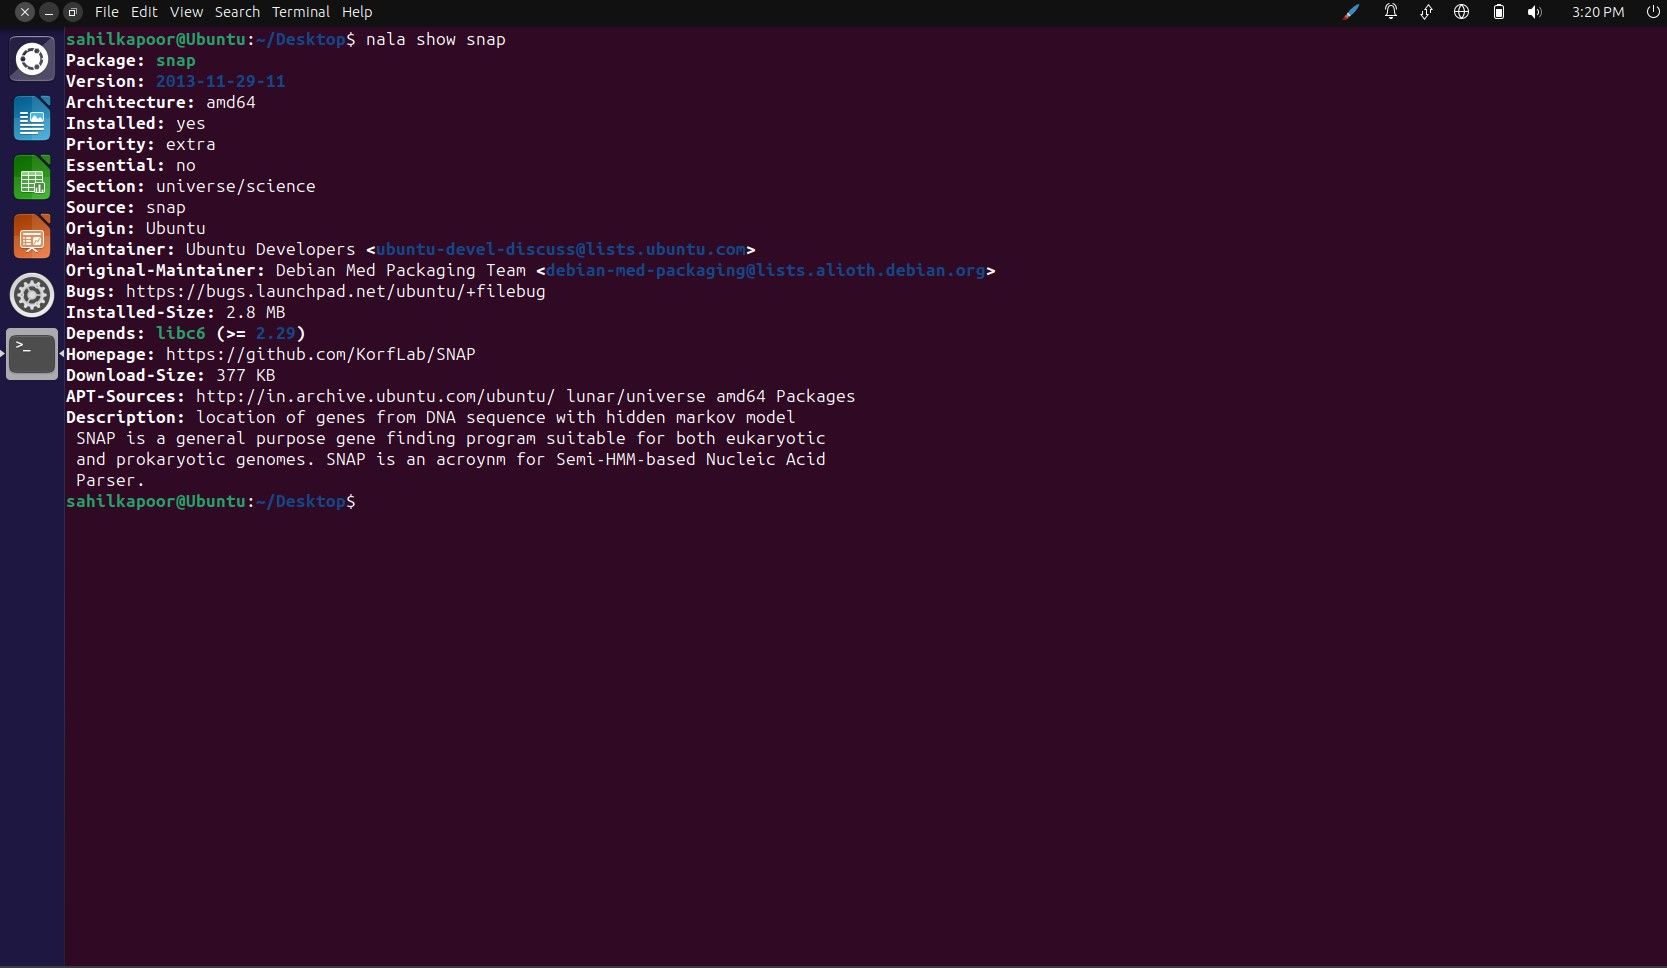Screen dimensions: 1667x968
Task: Maximize or restore the terminal window
Action: pyautogui.click(x=73, y=12)
